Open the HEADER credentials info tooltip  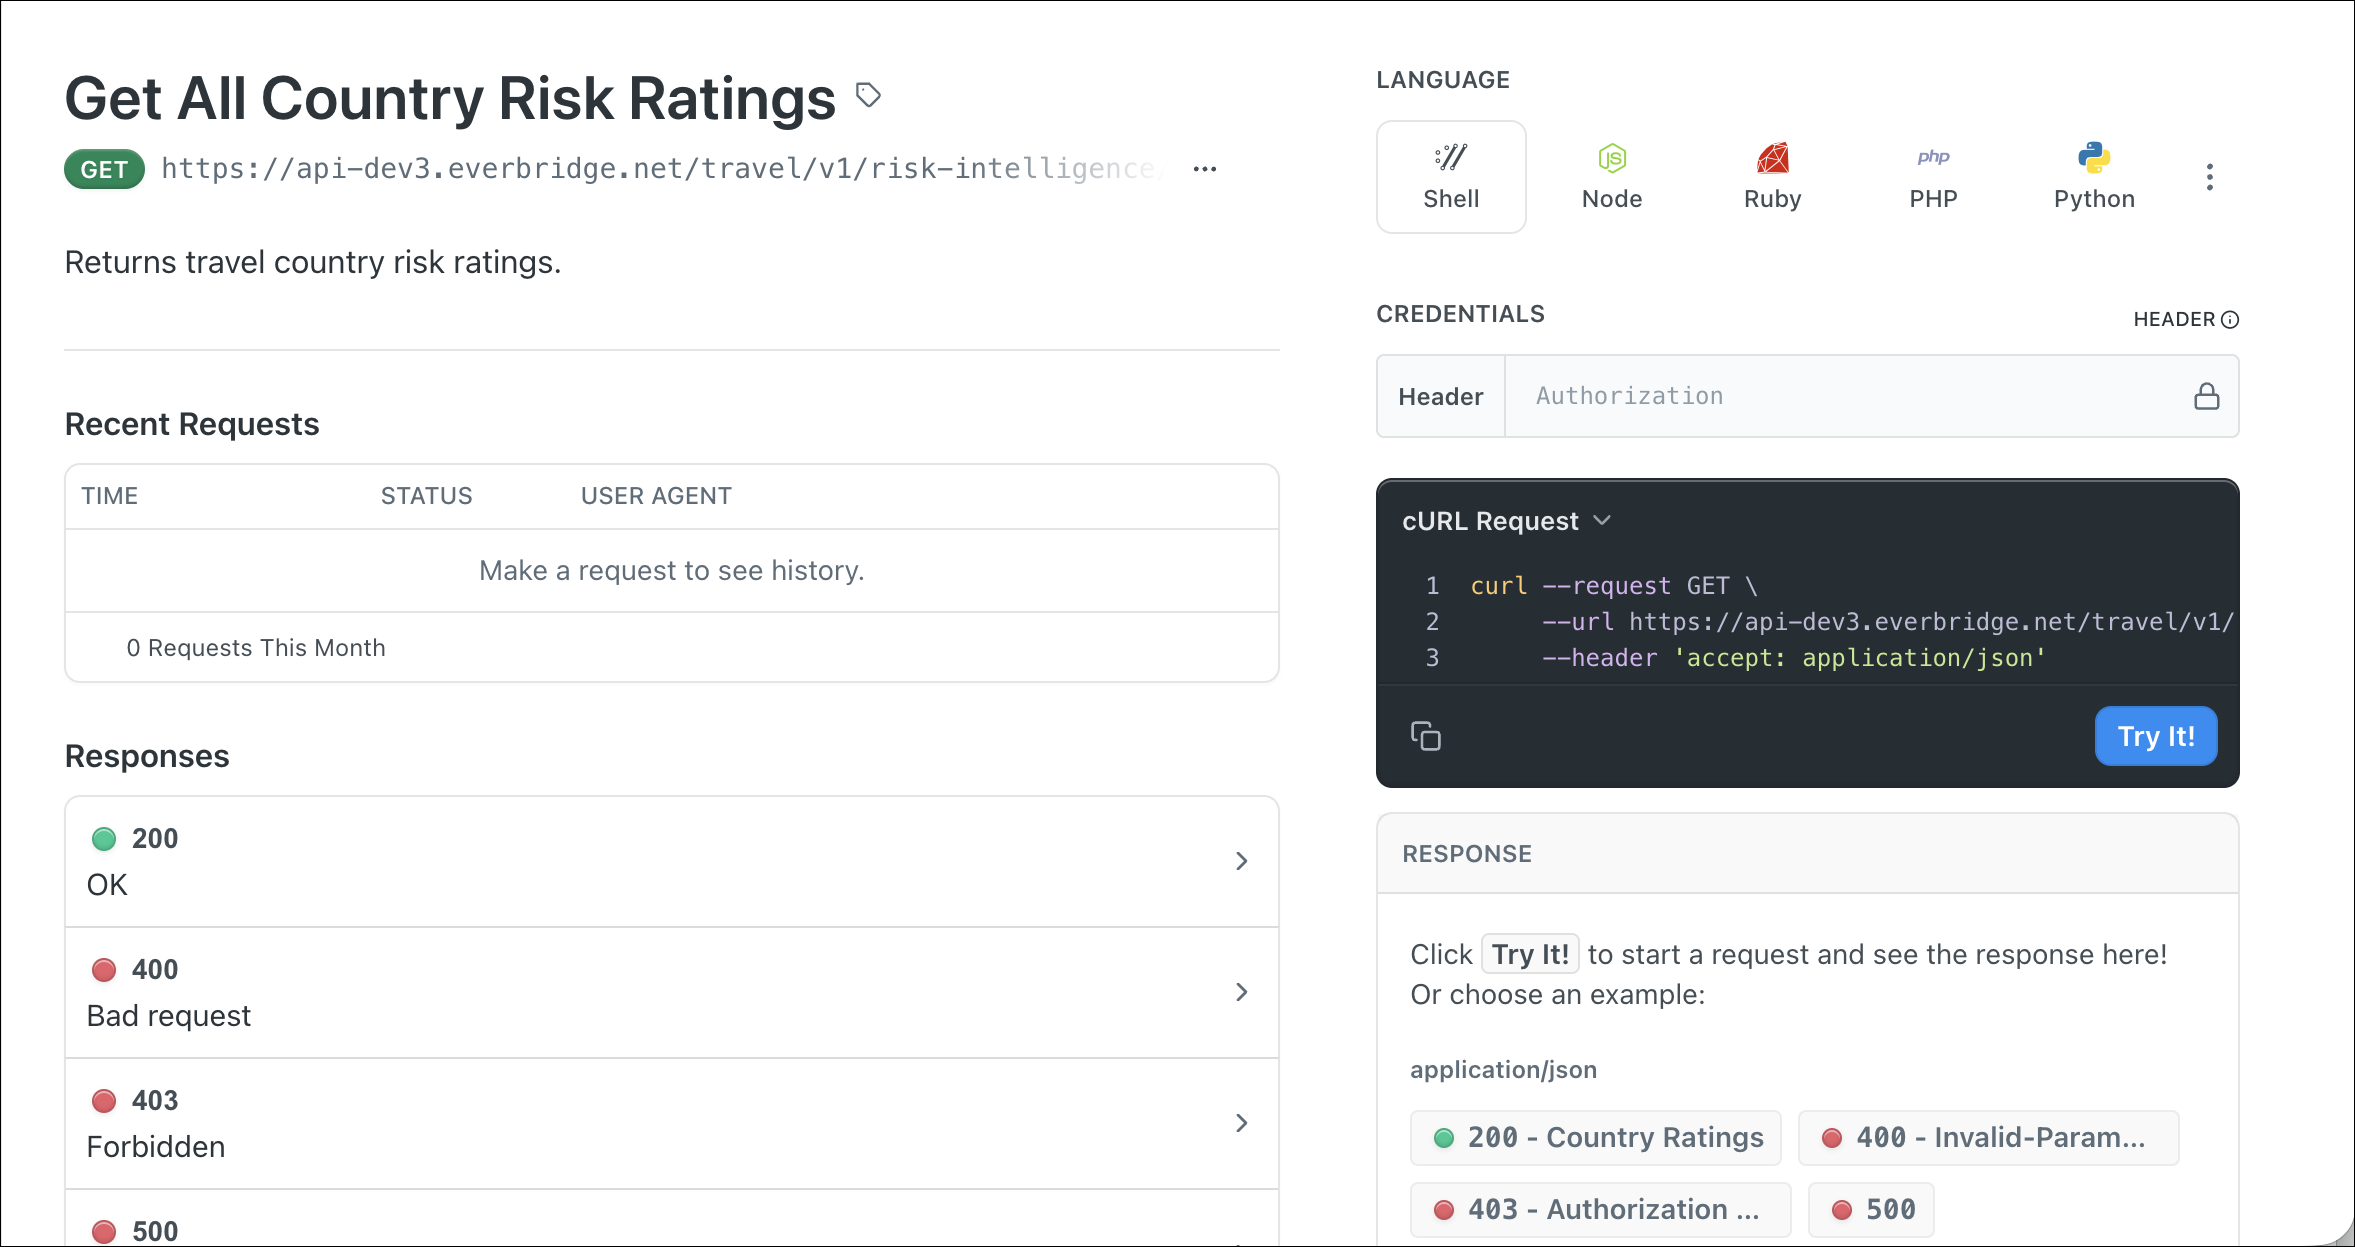[x=2230, y=319]
